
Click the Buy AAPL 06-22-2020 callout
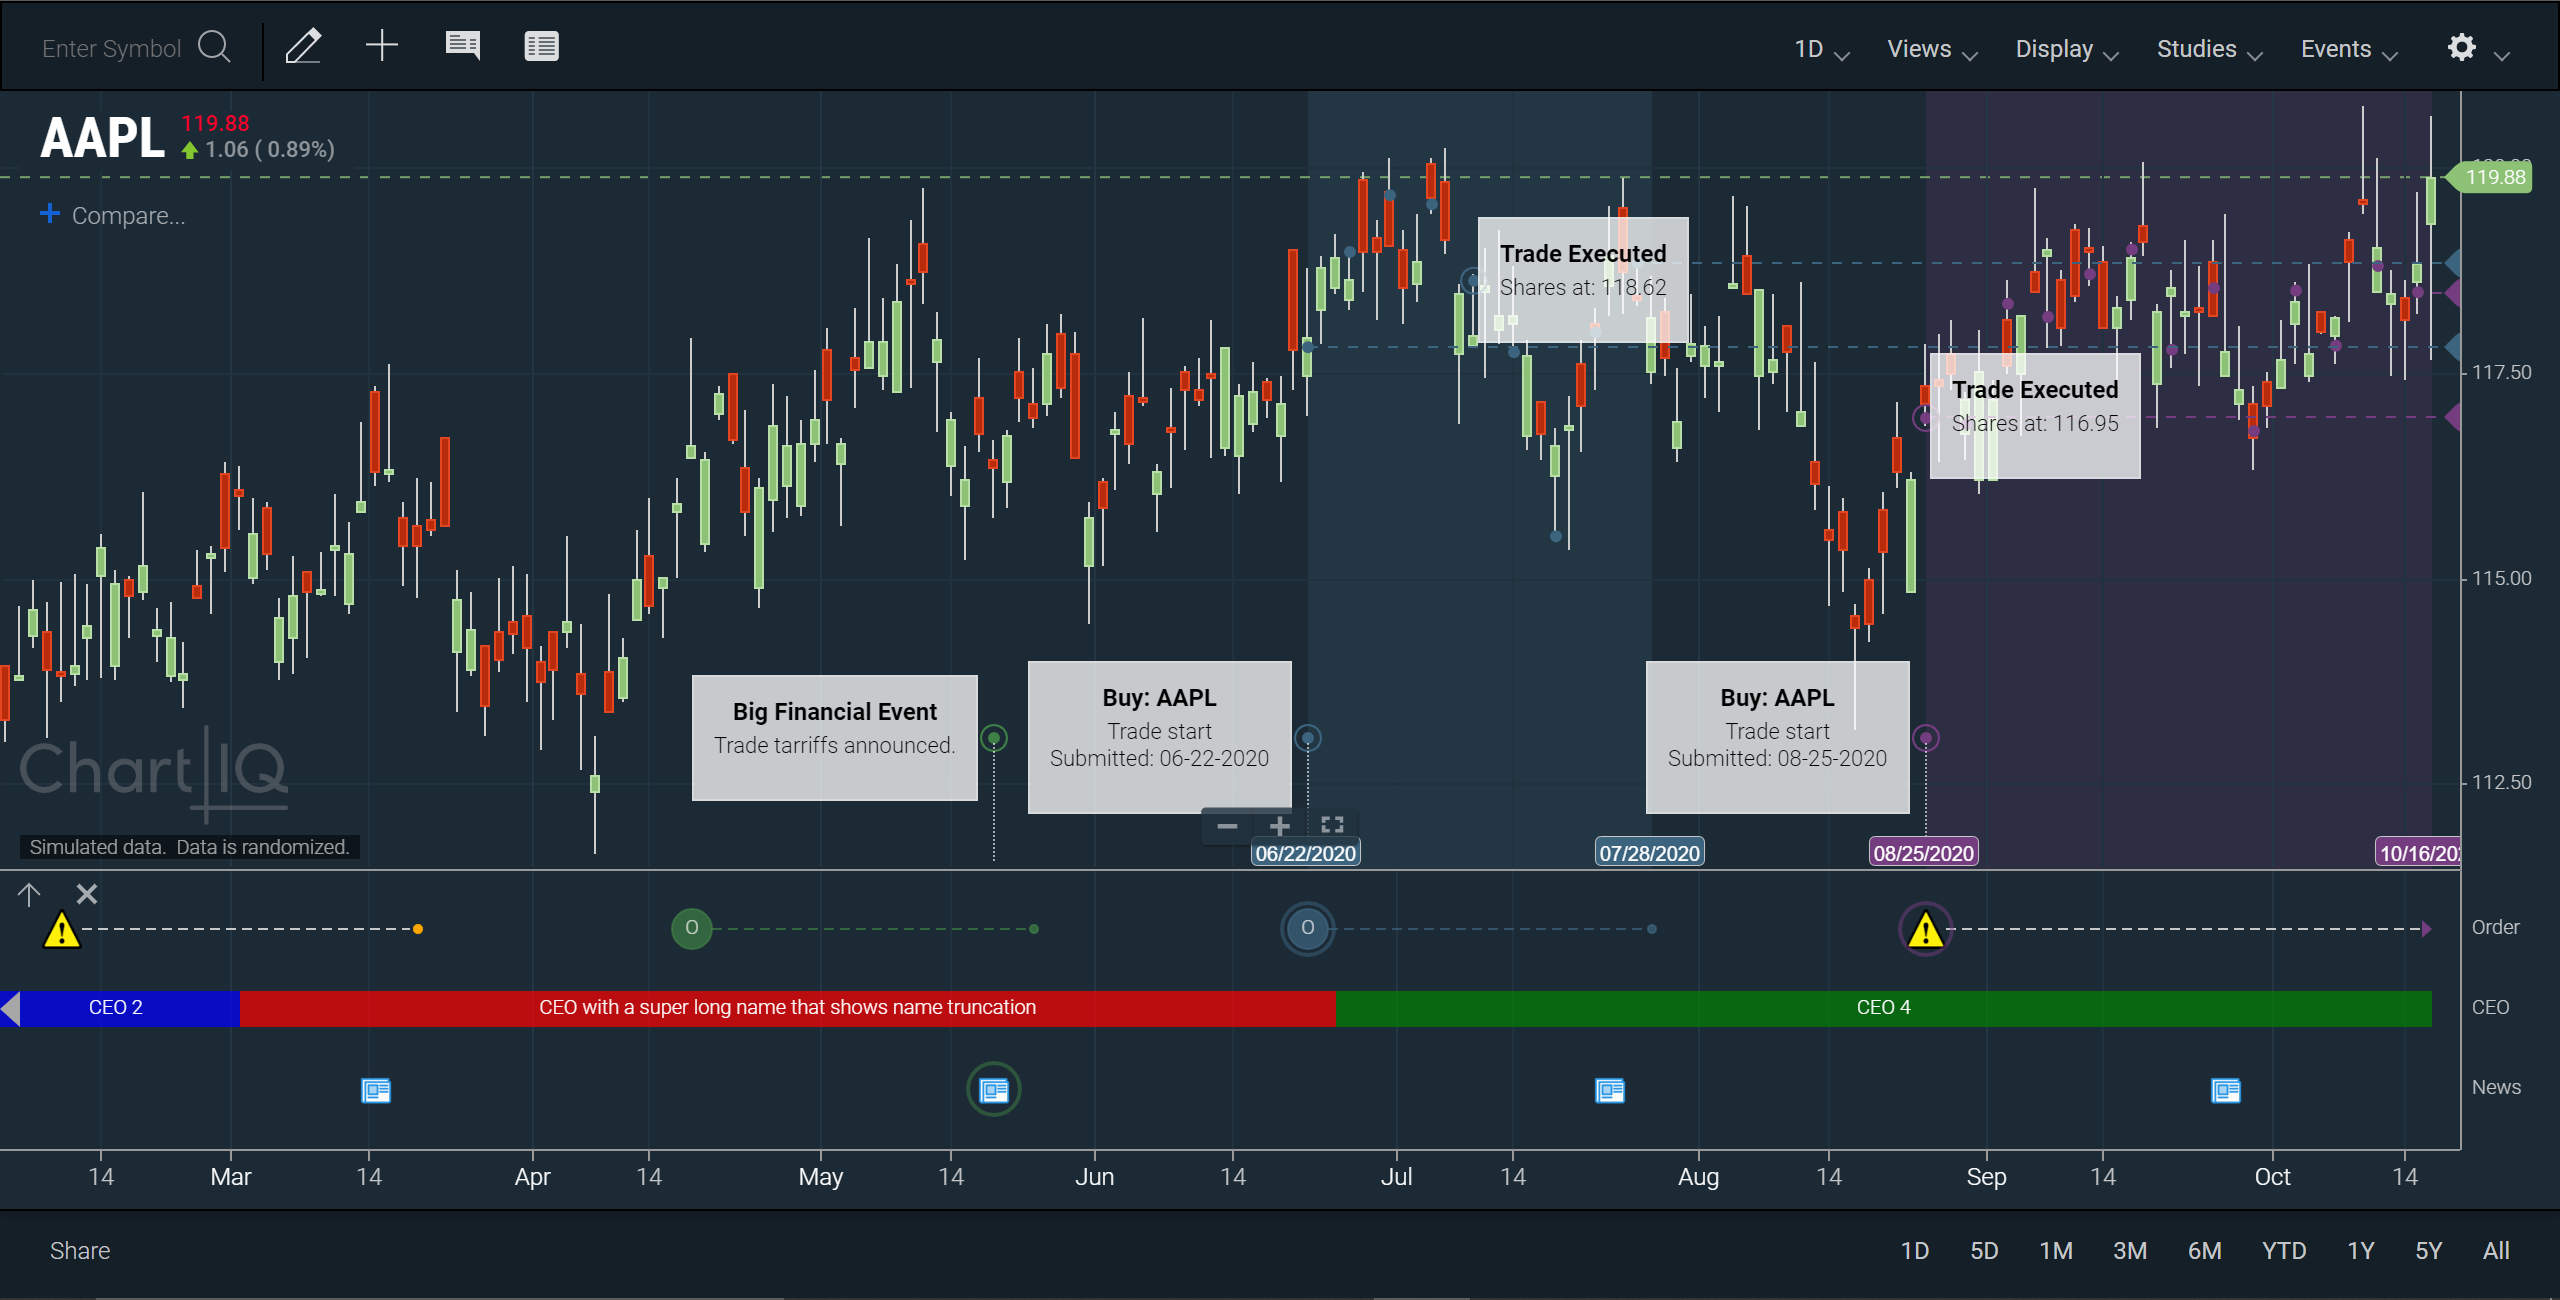click(x=1160, y=737)
